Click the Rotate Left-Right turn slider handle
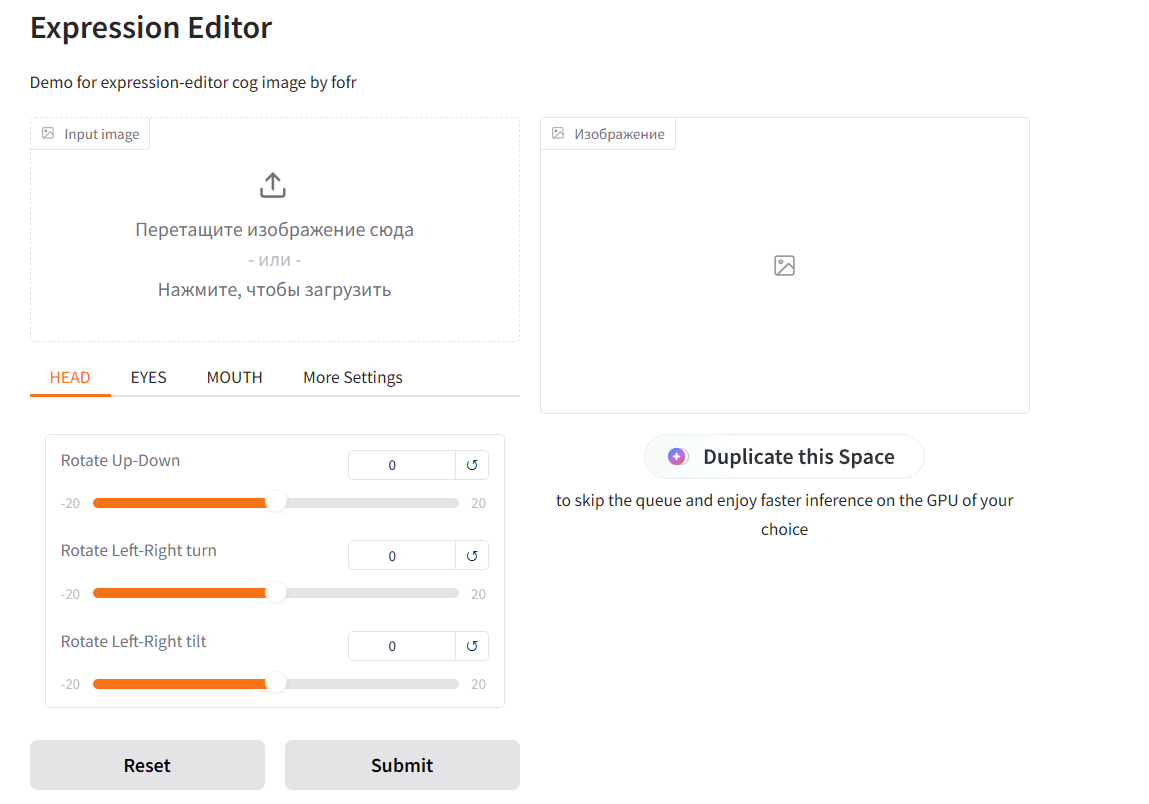Screen dimensions: 1149x804 pos(276,593)
